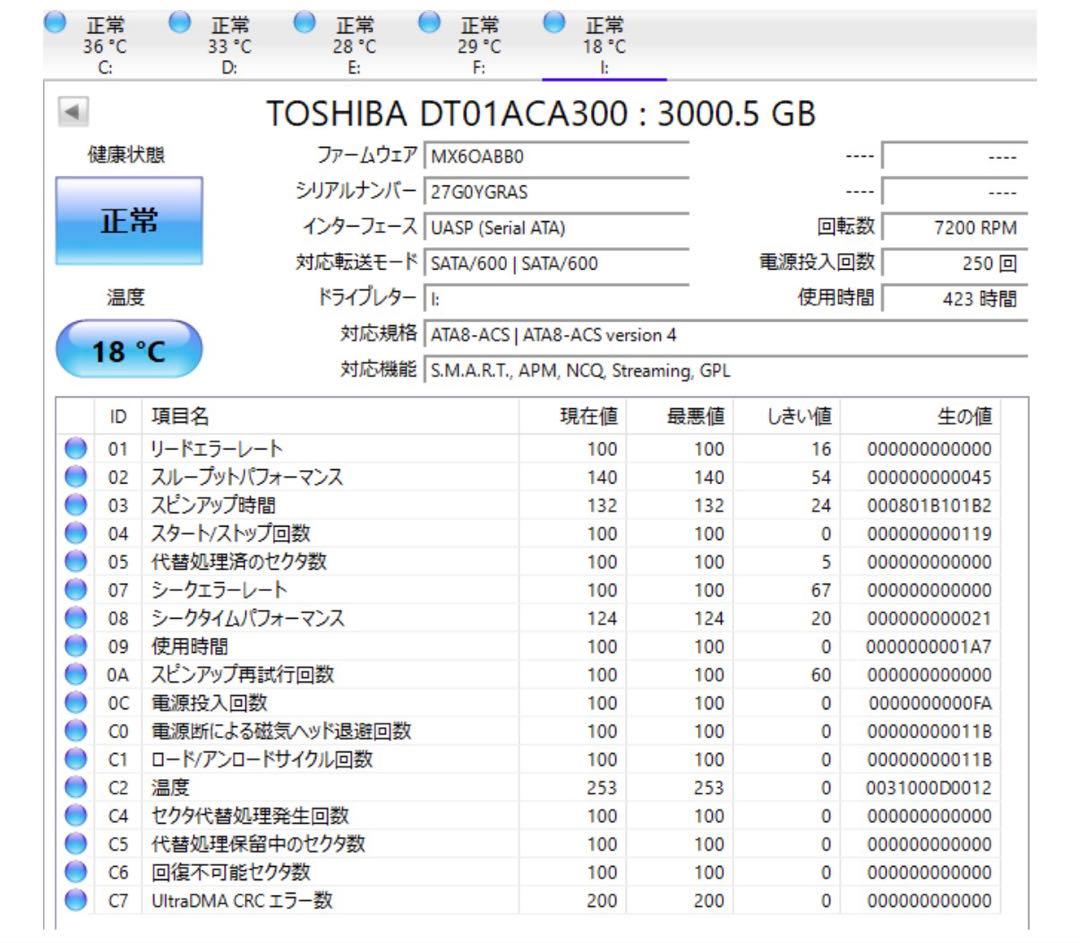Screen dimensions: 1080x943
Task: Click the blue dot next to シークエラーレート
Action: tap(73, 590)
